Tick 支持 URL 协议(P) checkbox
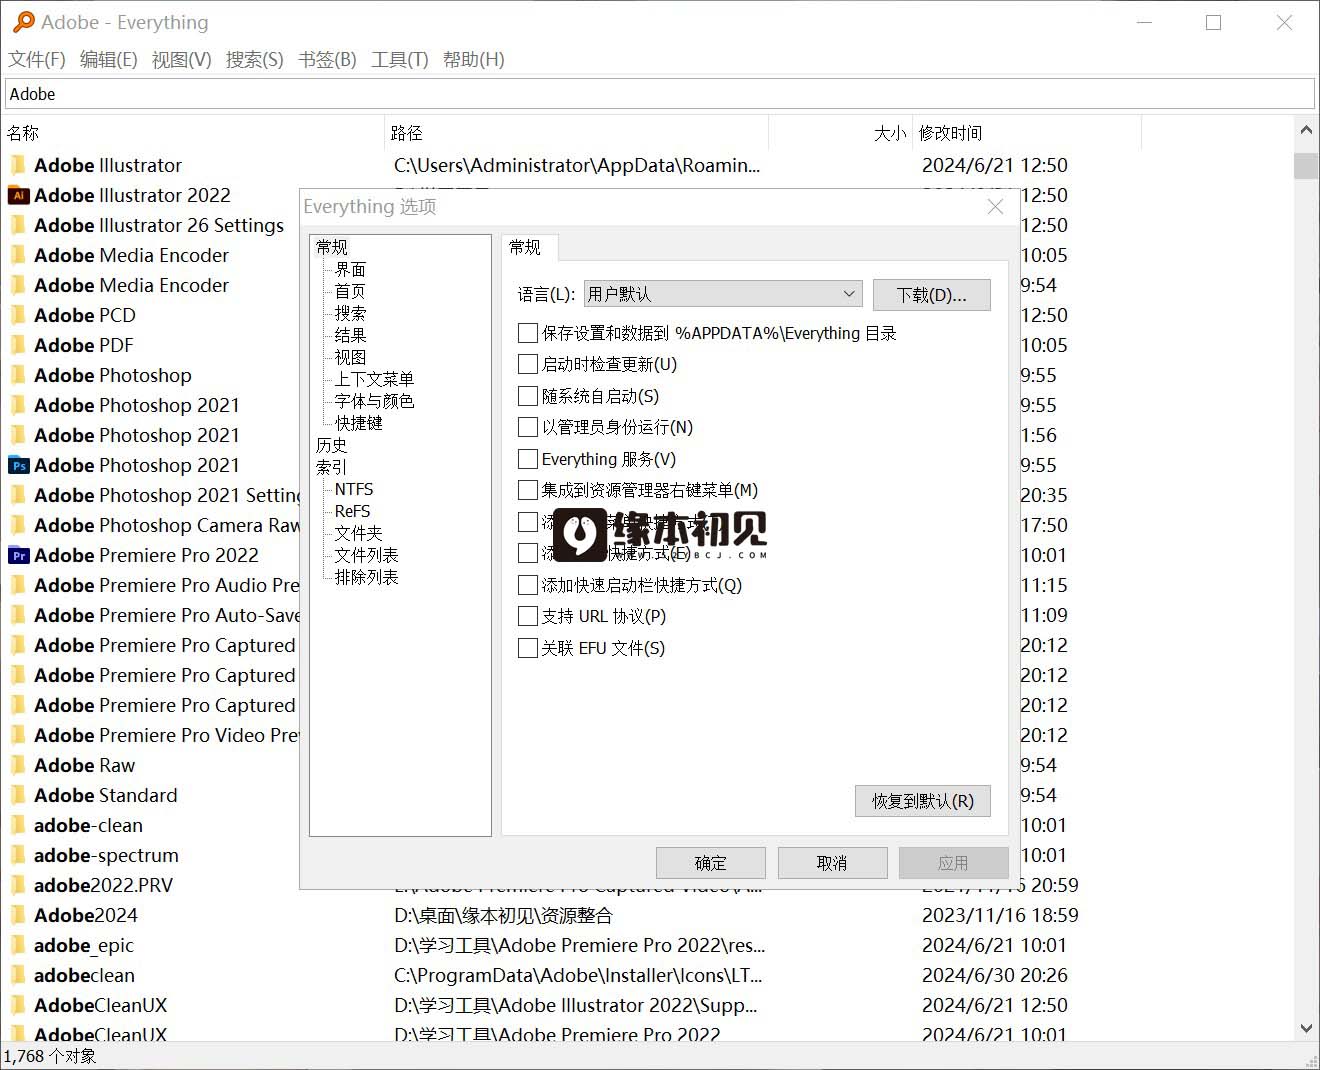 coord(528,616)
